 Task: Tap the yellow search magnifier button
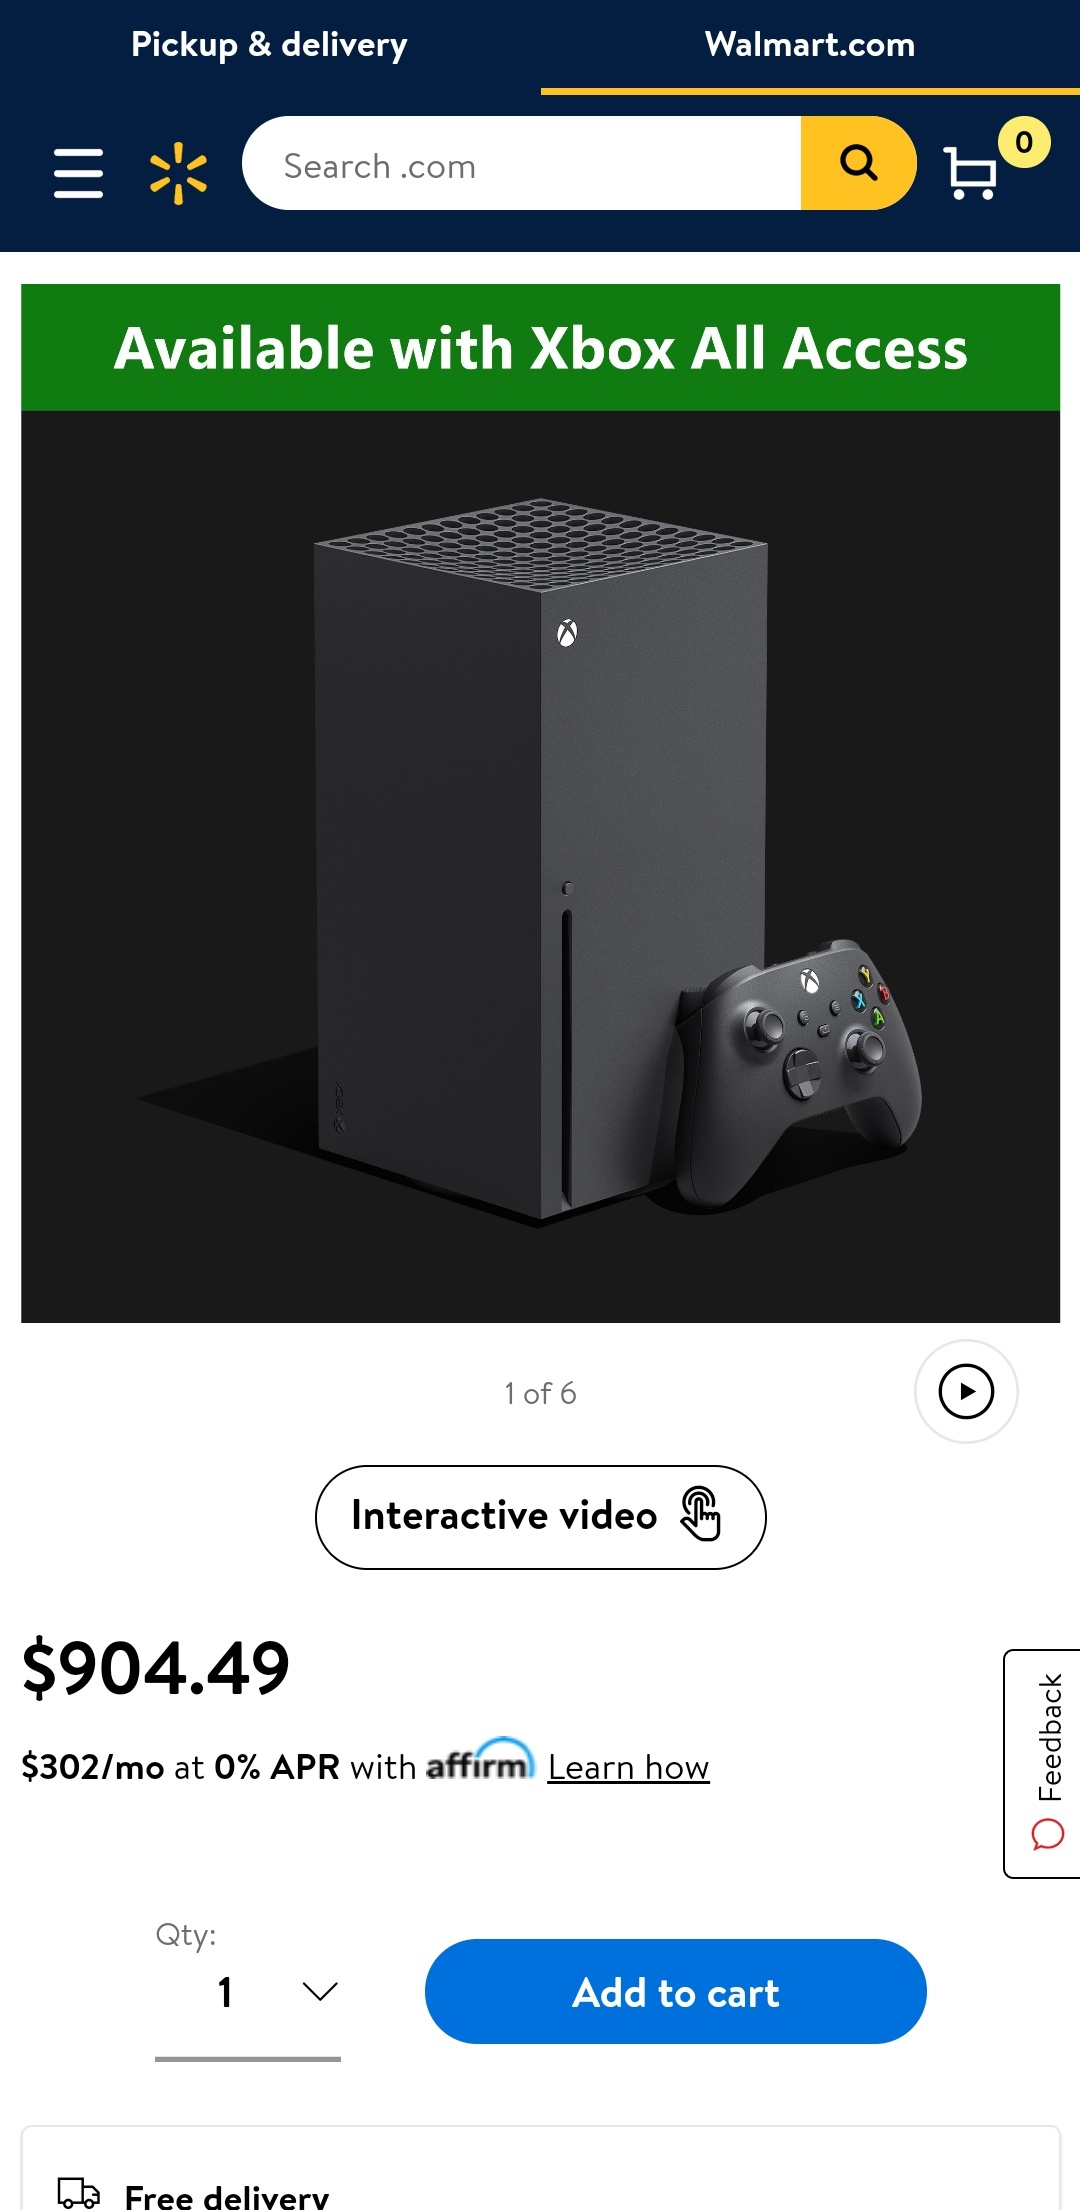pos(858,163)
